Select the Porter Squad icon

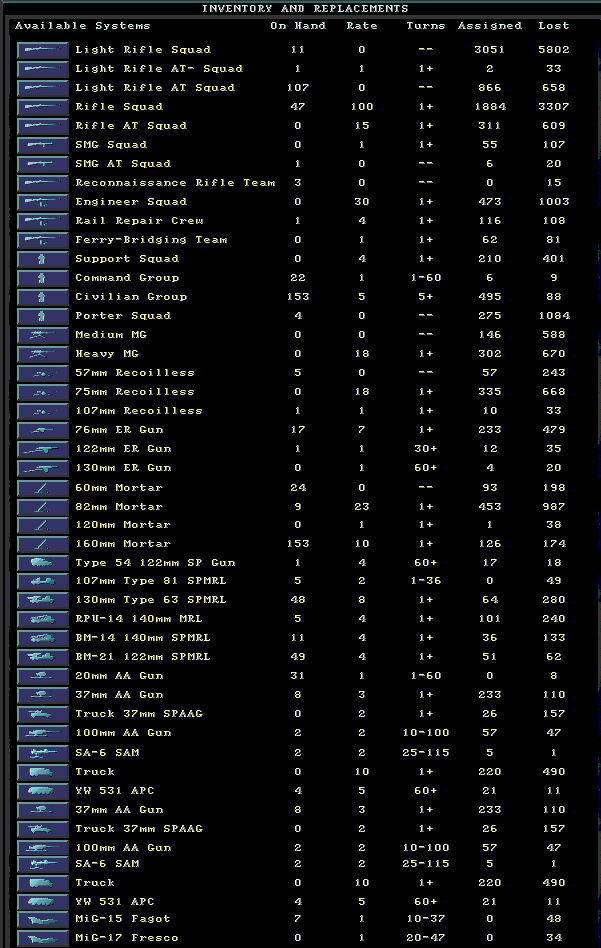(42, 316)
